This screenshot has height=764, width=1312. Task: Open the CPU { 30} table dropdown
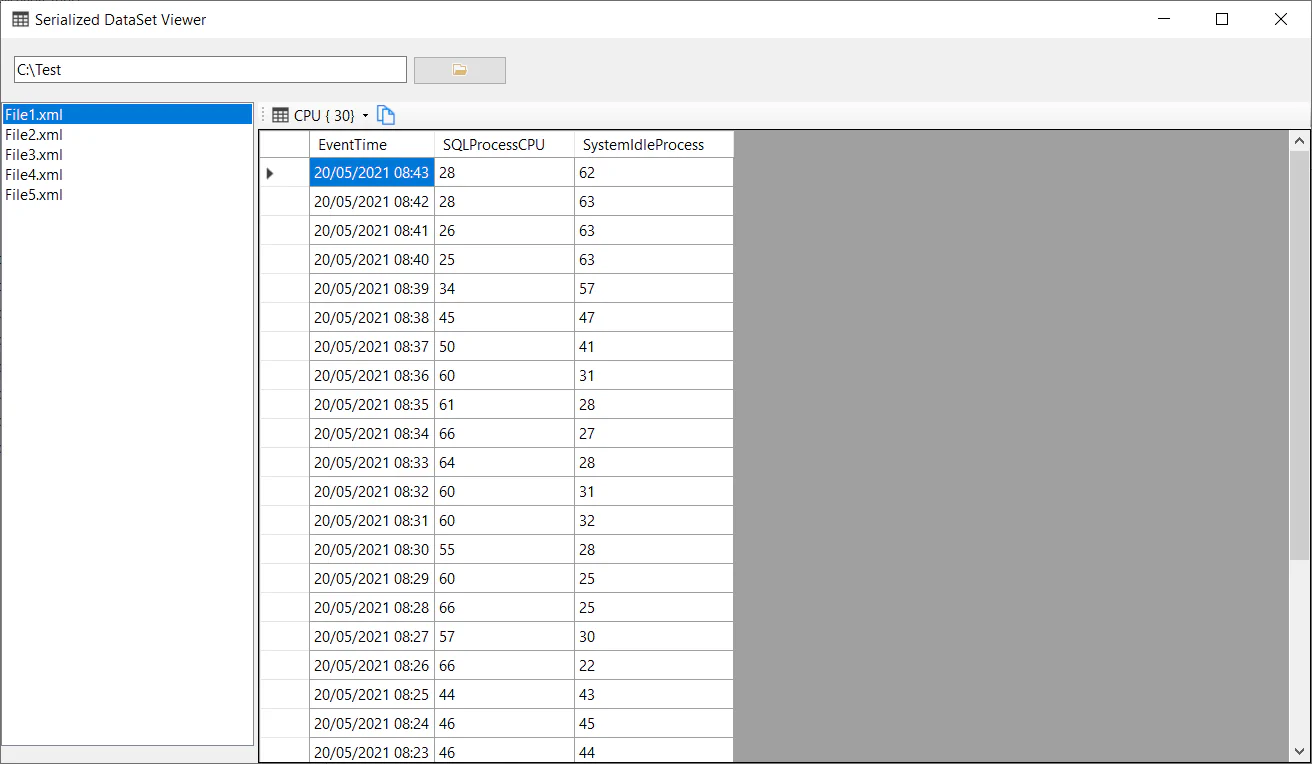click(365, 115)
